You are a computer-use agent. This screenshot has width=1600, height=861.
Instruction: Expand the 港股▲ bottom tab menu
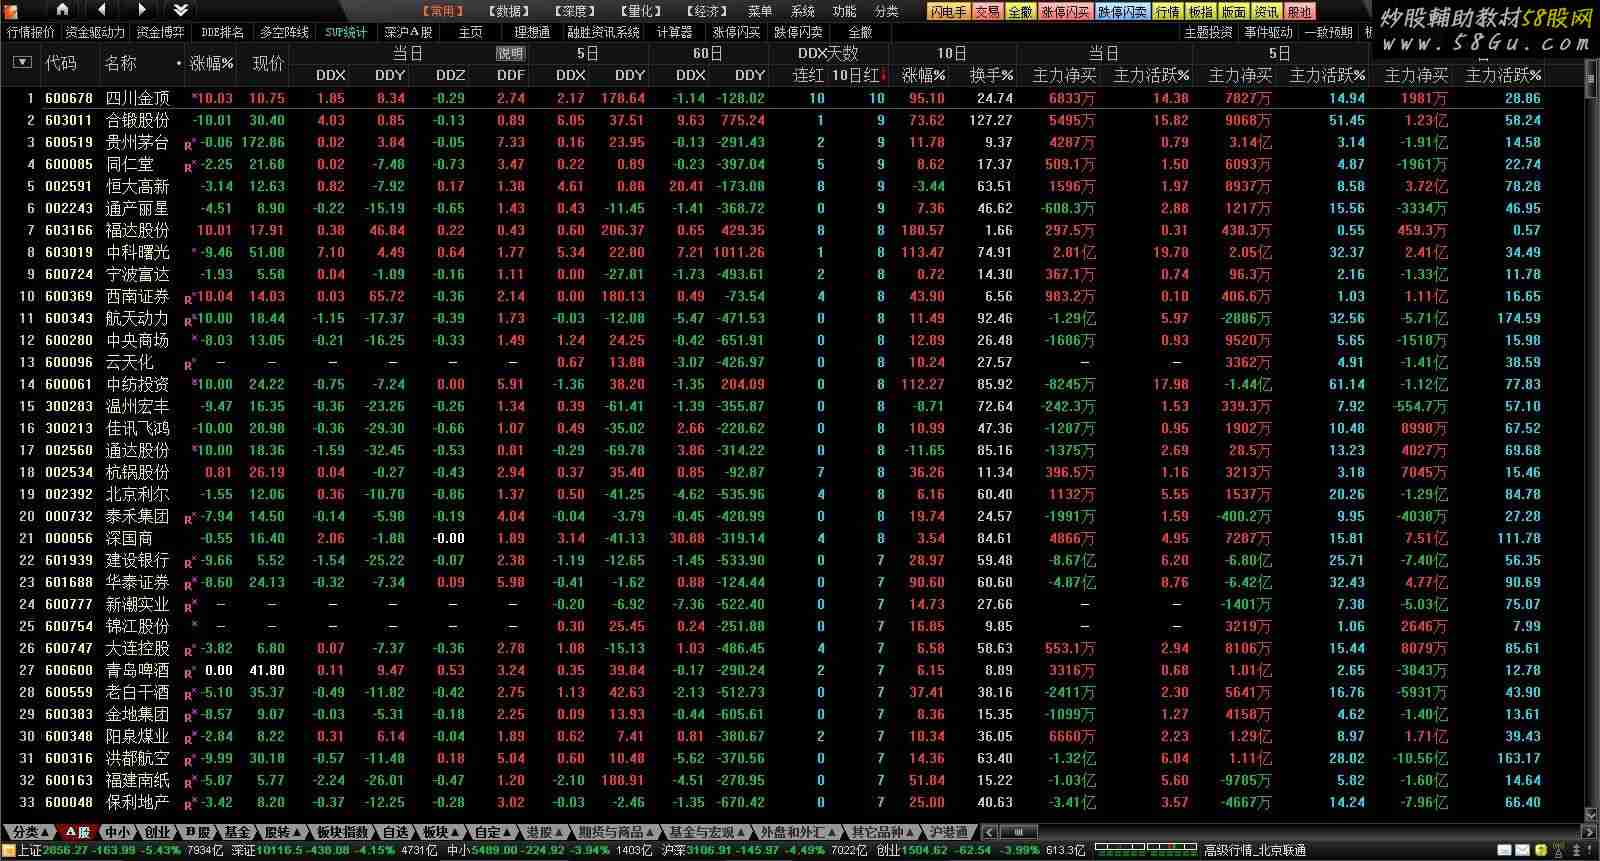click(545, 832)
